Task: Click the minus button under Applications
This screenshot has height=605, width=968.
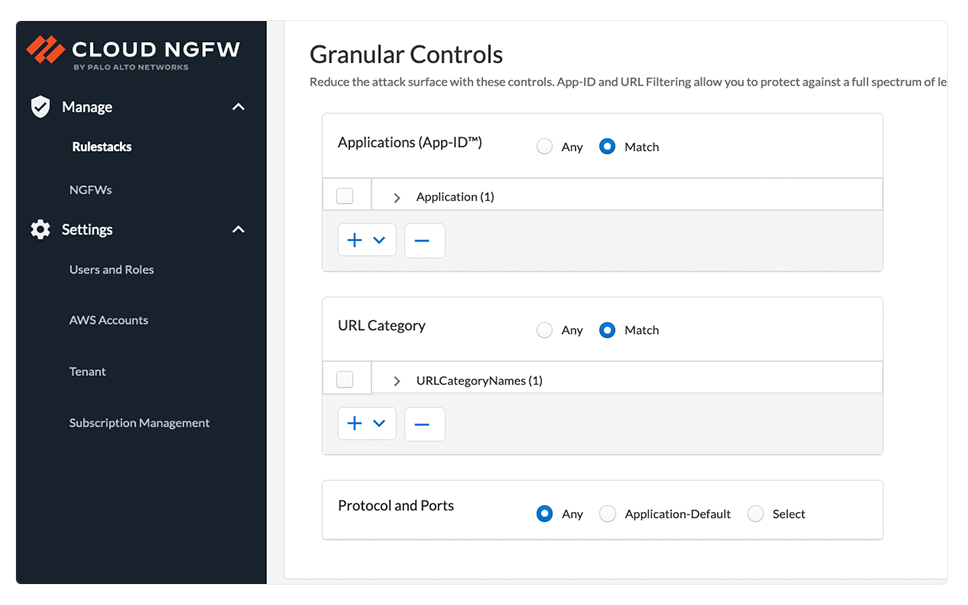Action: pos(424,241)
